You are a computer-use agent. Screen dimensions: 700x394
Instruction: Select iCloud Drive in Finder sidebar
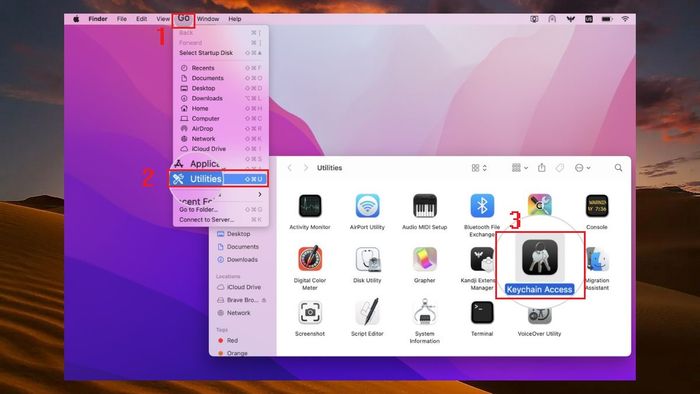click(x=239, y=287)
